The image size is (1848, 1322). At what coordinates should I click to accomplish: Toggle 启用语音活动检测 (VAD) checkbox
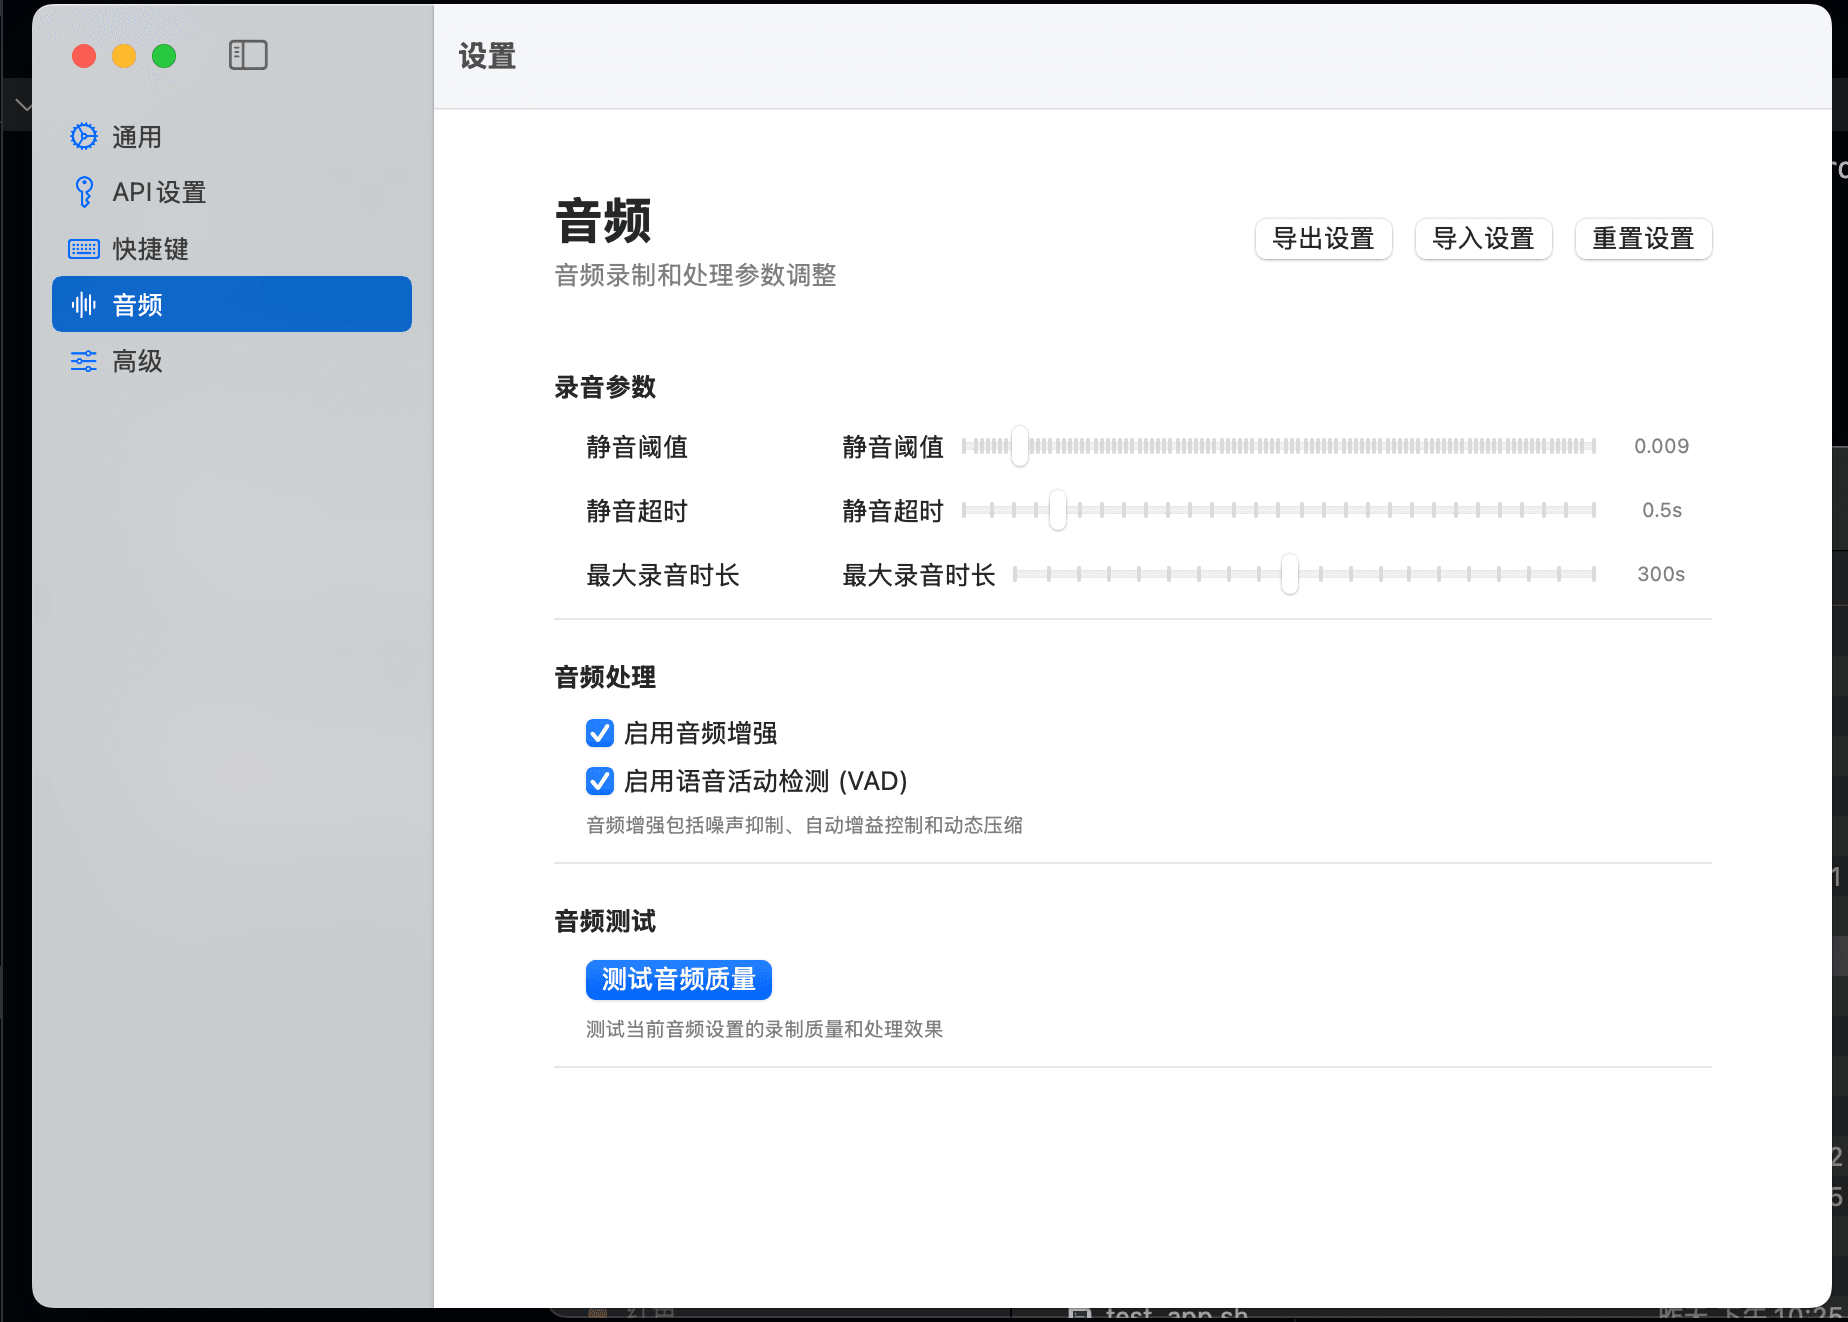[600, 781]
